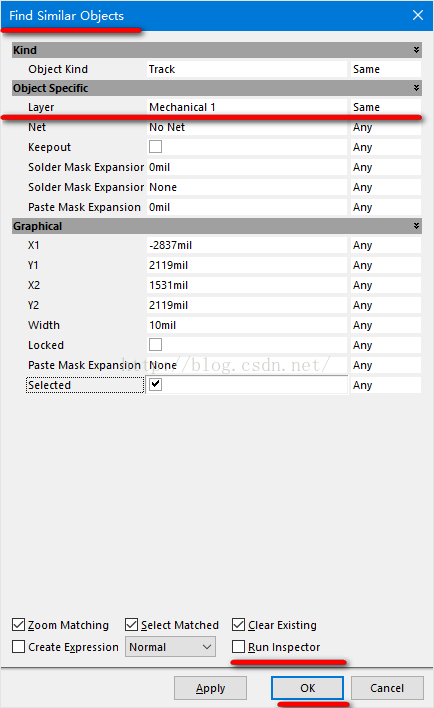
Task: Collapse the Object Specific section
Action: point(416,88)
